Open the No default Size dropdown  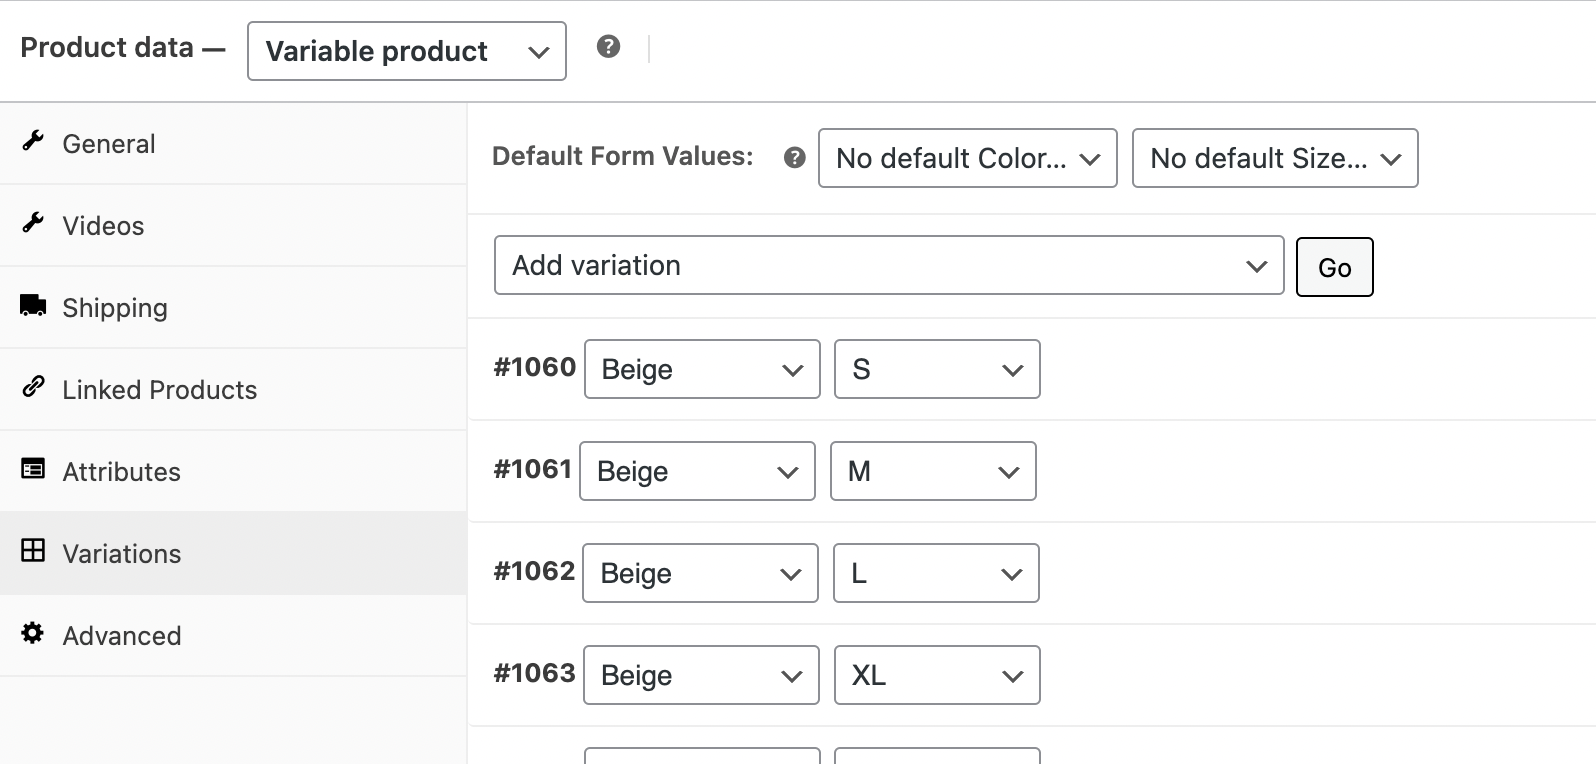tap(1275, 158)
